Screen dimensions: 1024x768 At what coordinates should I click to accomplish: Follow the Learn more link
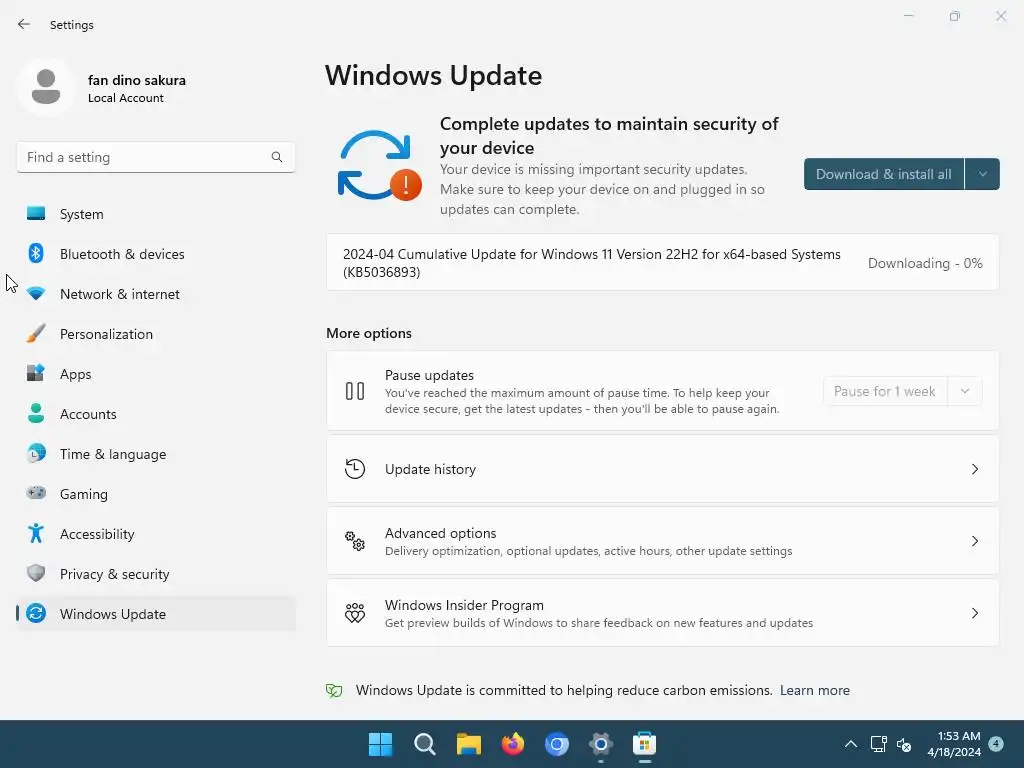(814, 690)
